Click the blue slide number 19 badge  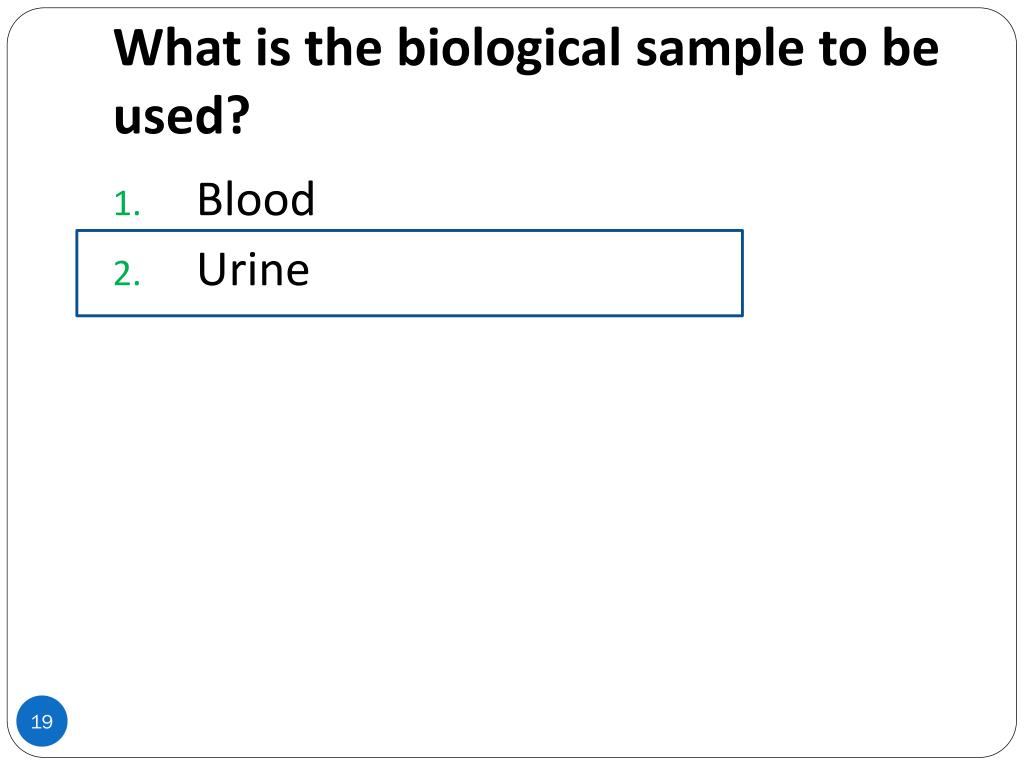pyautogui.click(x=42, y=721)
